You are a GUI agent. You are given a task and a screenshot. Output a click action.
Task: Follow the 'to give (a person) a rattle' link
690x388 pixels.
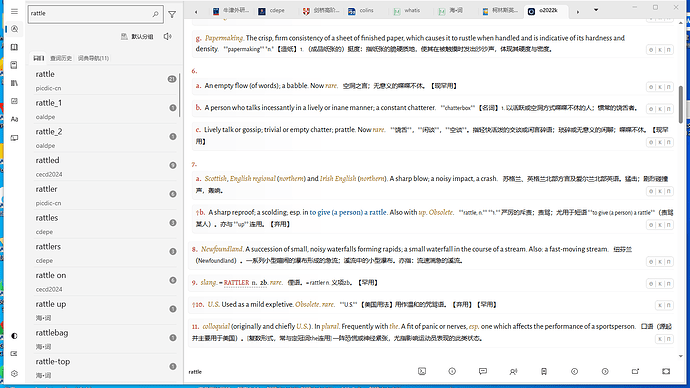348,212
